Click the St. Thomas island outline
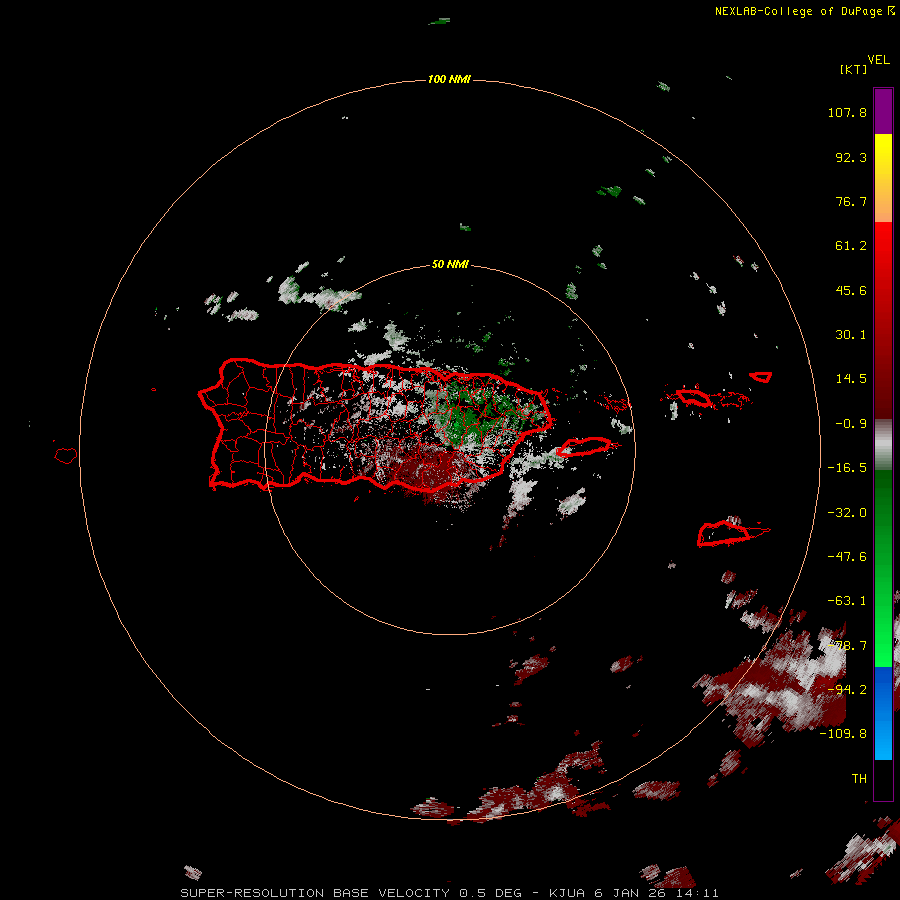 [694, 397]
